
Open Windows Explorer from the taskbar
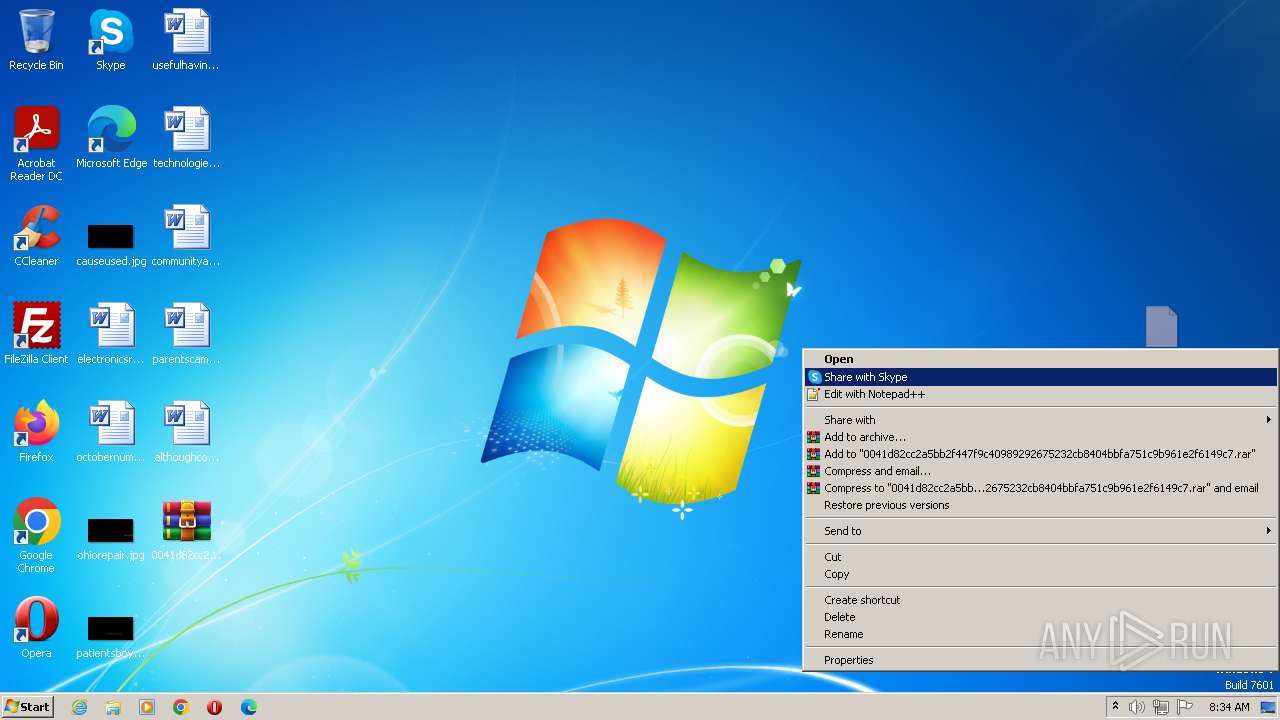113,707
